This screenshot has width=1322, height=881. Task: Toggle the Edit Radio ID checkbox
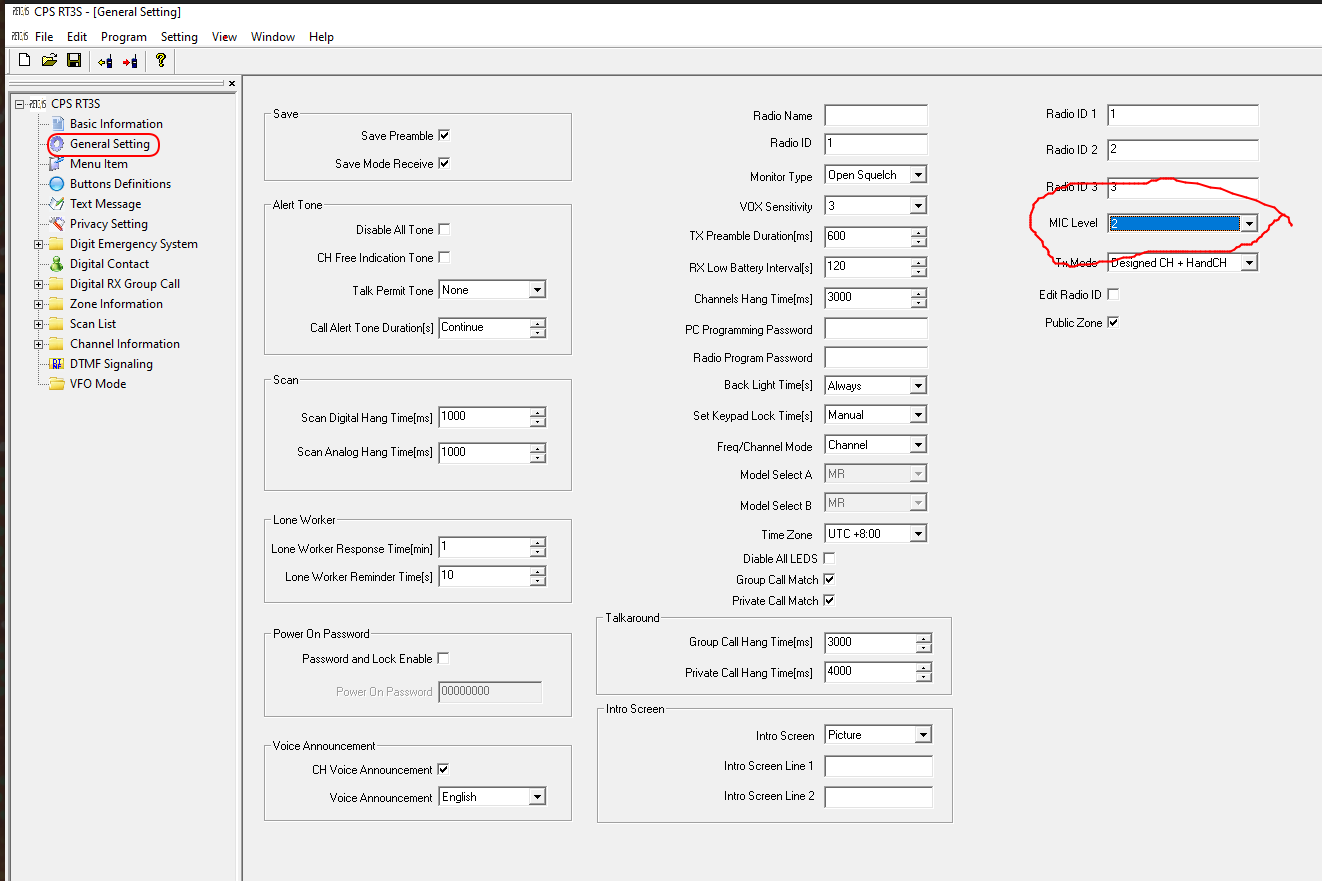pos(1113,295)
